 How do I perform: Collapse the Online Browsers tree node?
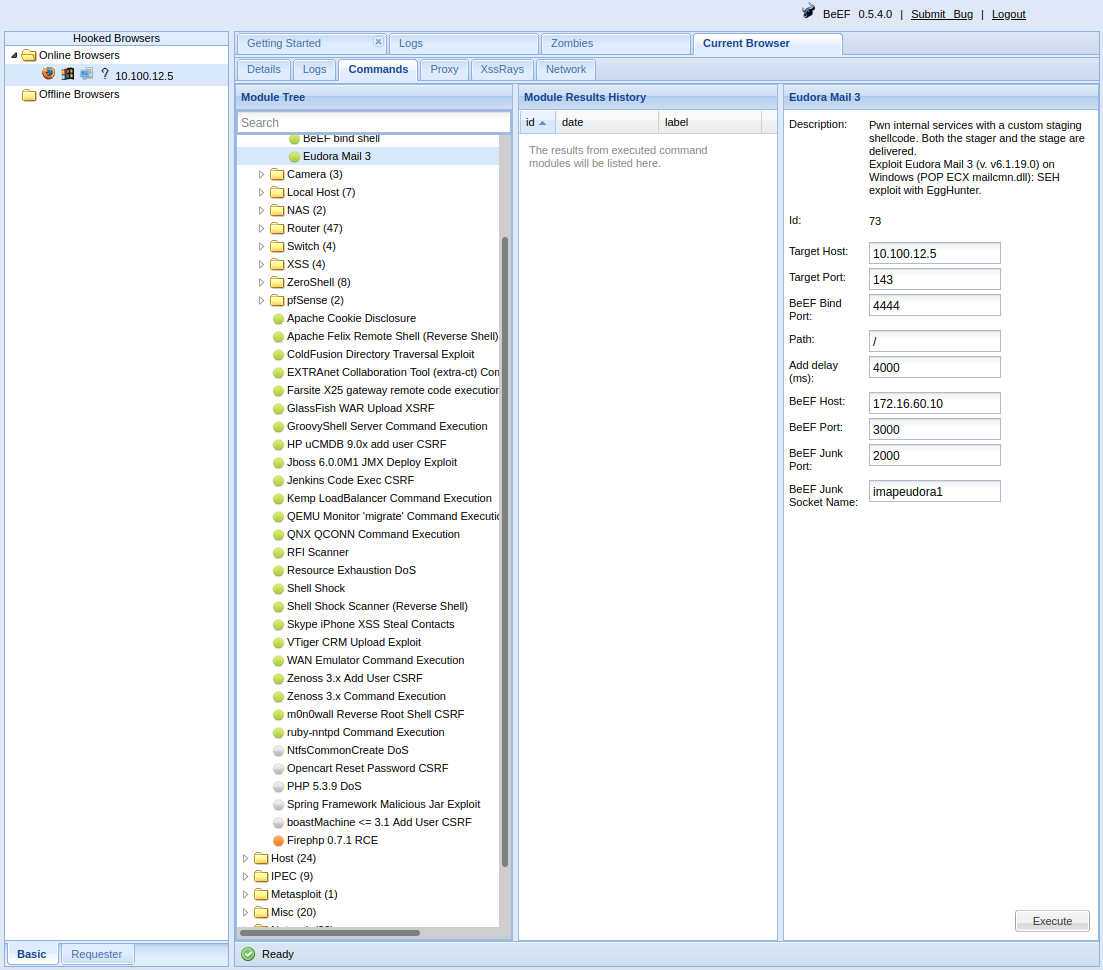(x=14, y=55)
